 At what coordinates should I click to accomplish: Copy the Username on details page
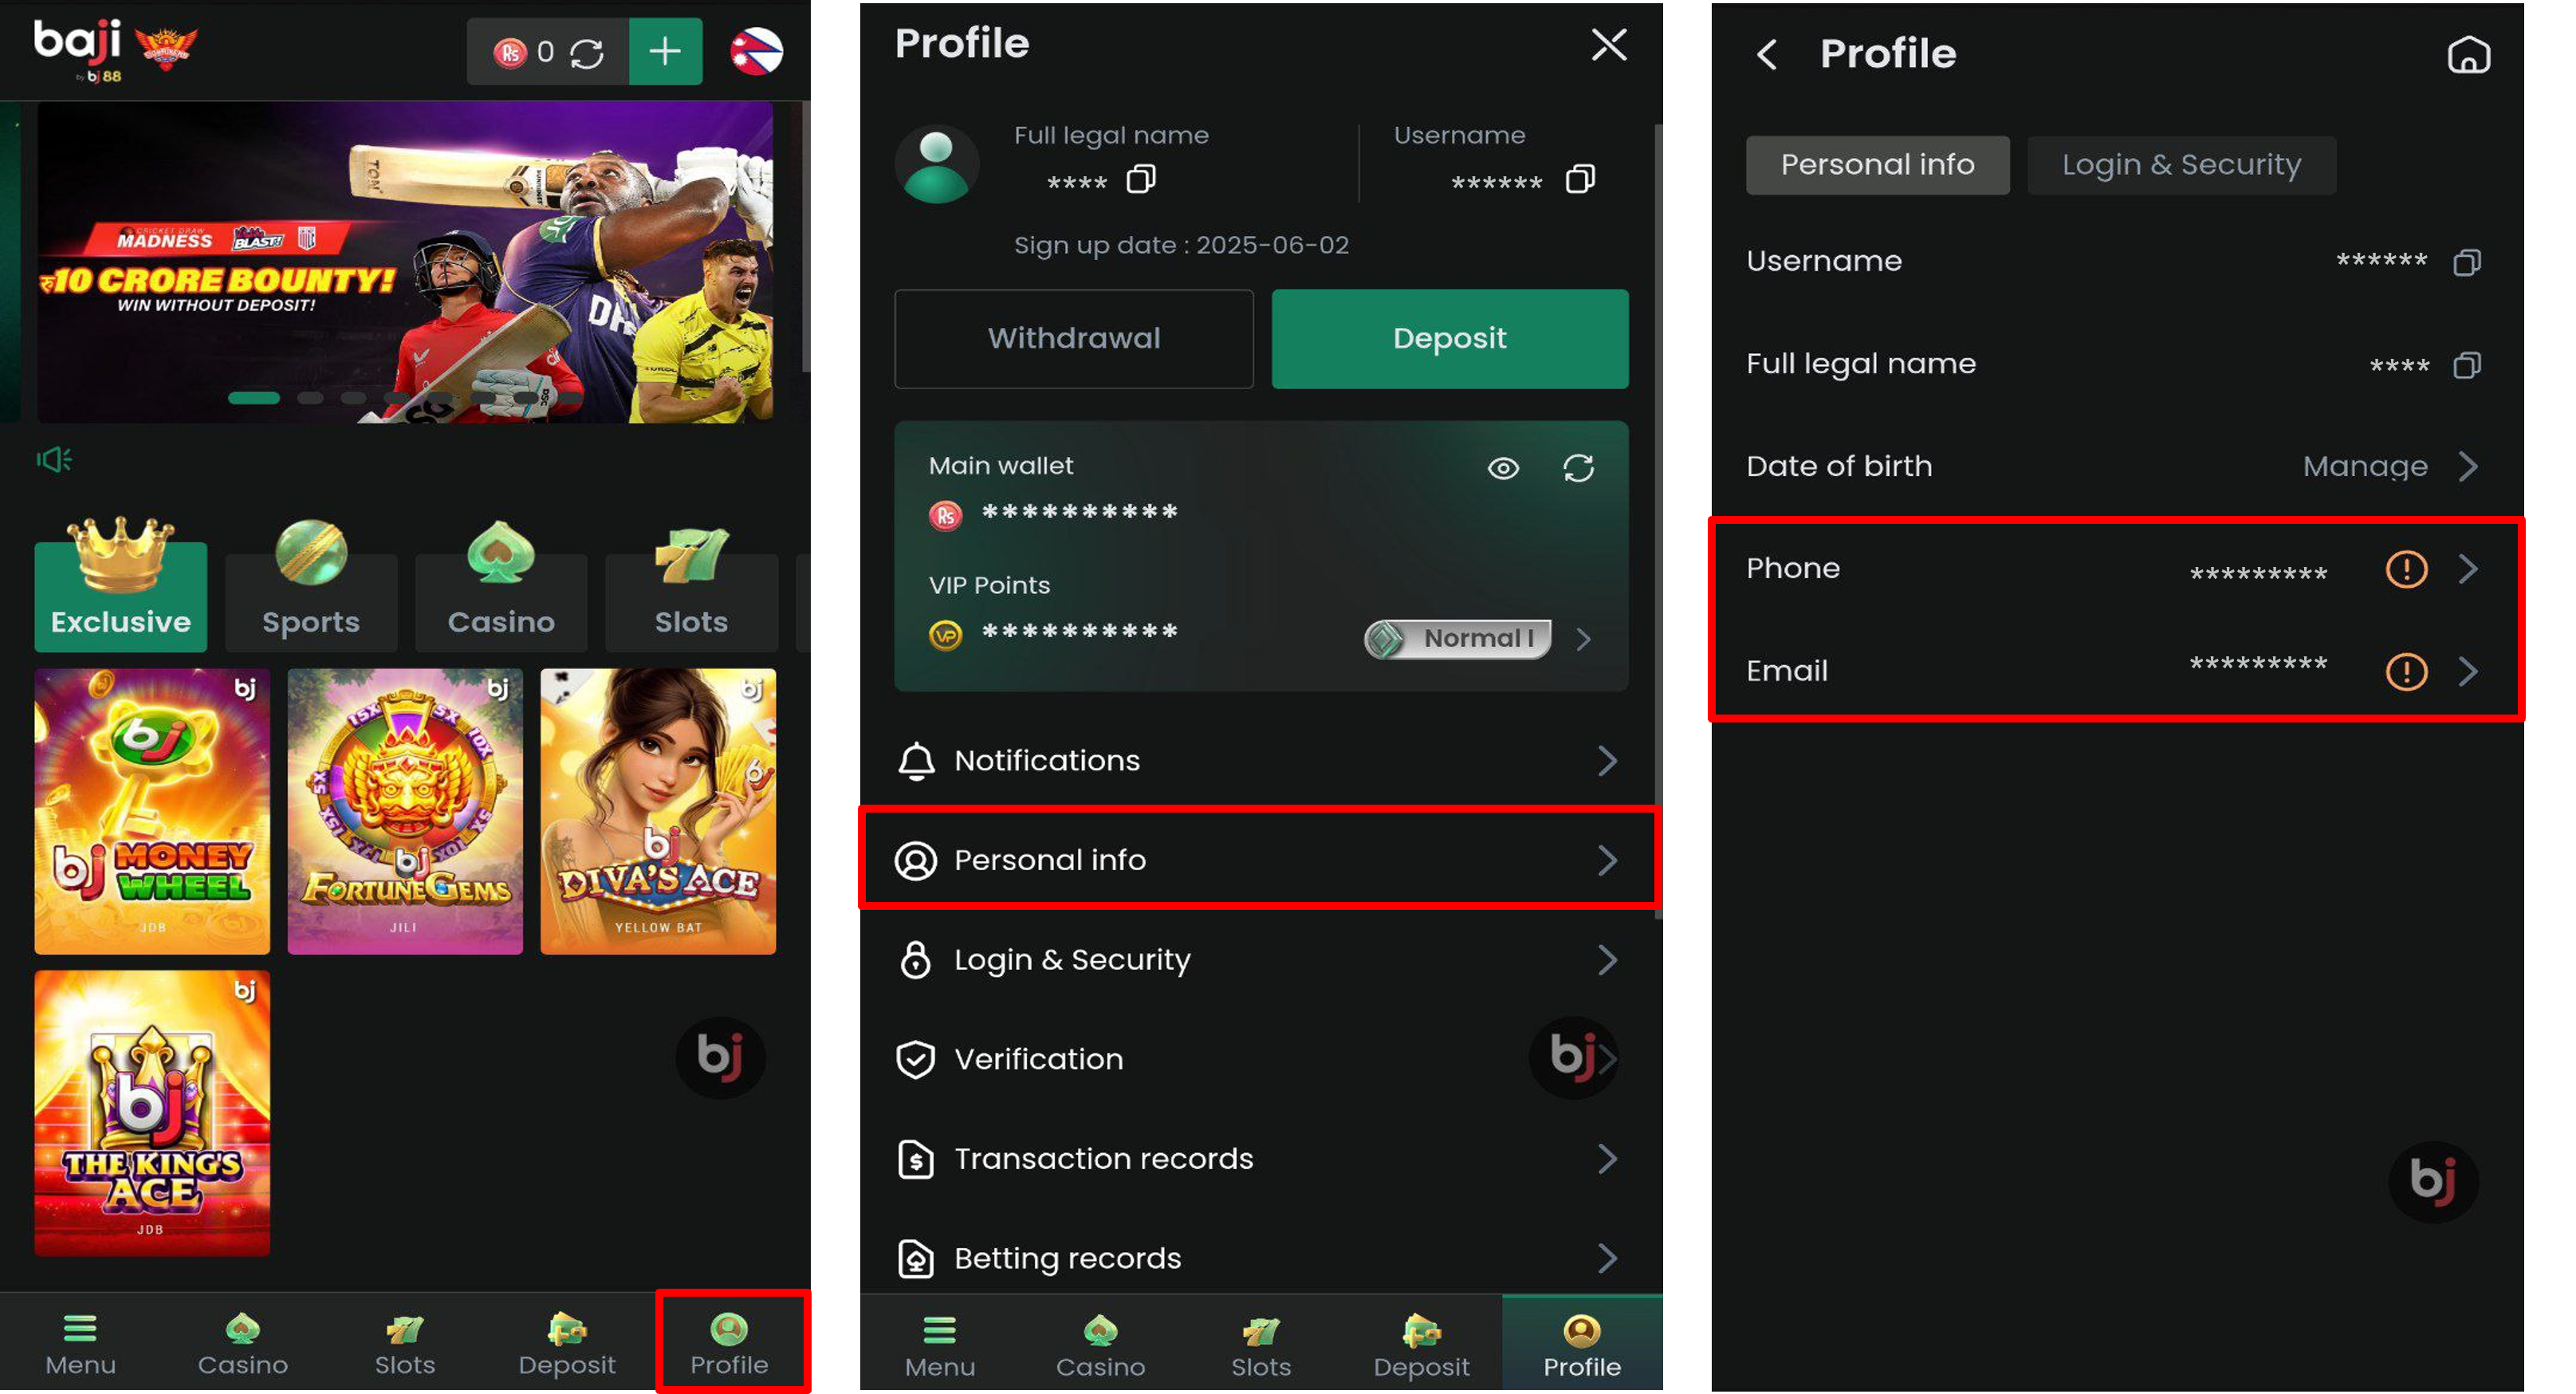(x=2467, y=262)
